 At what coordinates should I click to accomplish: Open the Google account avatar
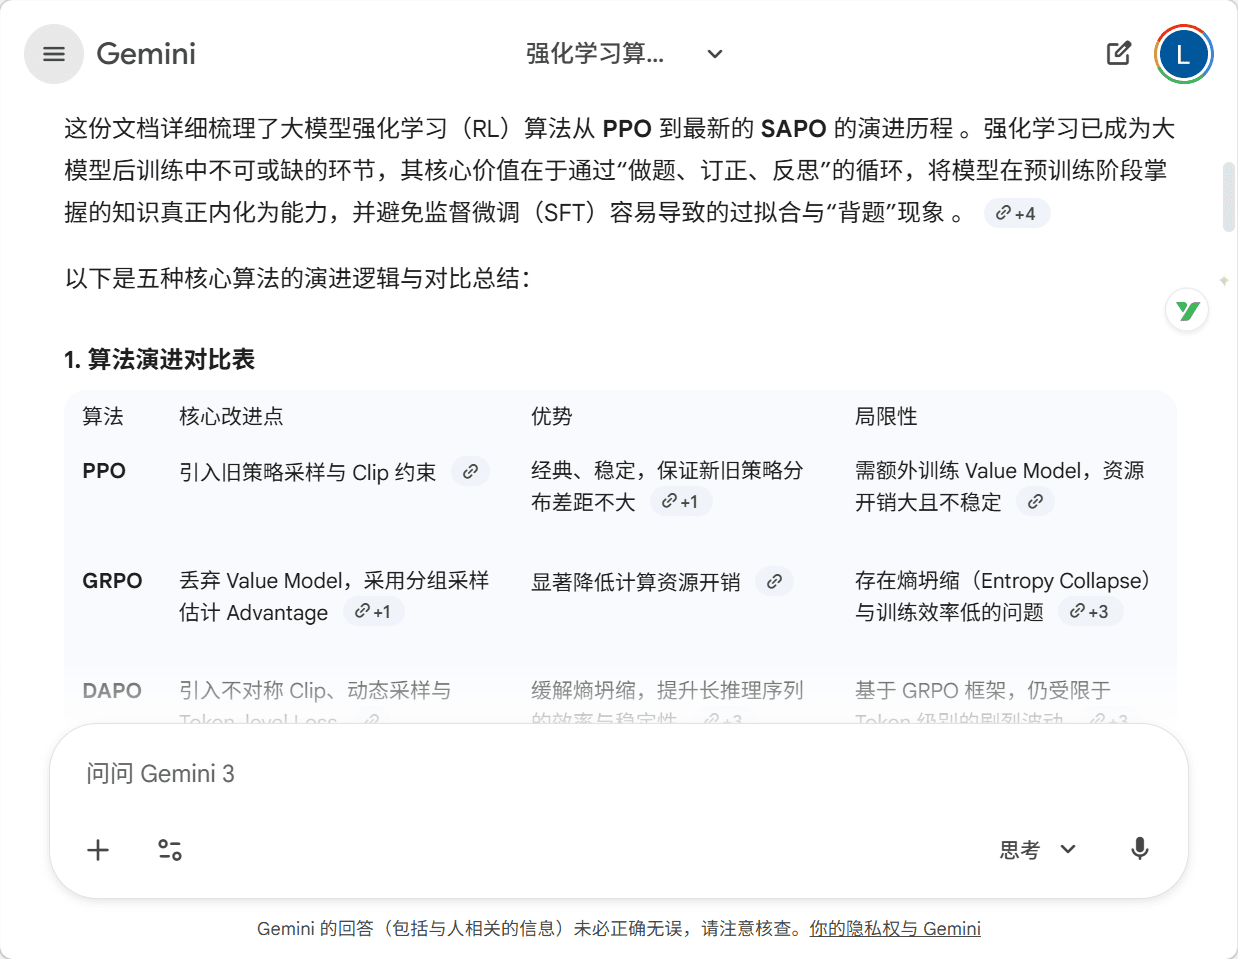(1183, 54)
